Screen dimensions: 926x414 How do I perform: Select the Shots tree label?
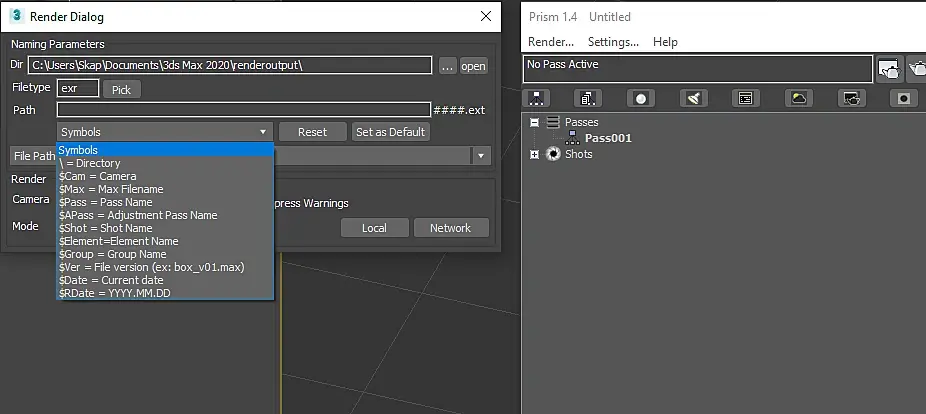point(579,154)
